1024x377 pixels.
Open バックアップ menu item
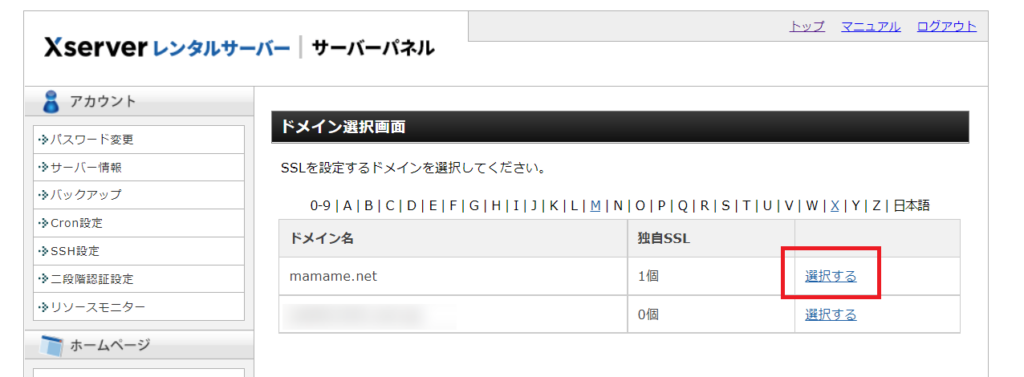(139, 195)
